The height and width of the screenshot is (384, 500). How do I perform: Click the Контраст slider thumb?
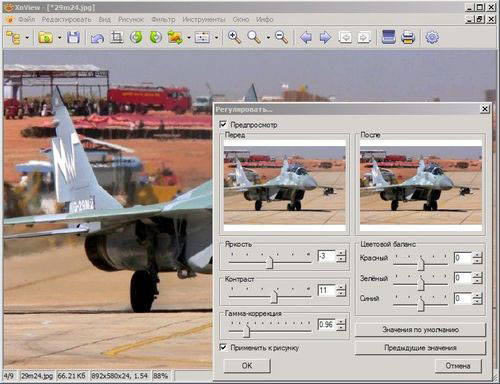click(x=274, y=296)
